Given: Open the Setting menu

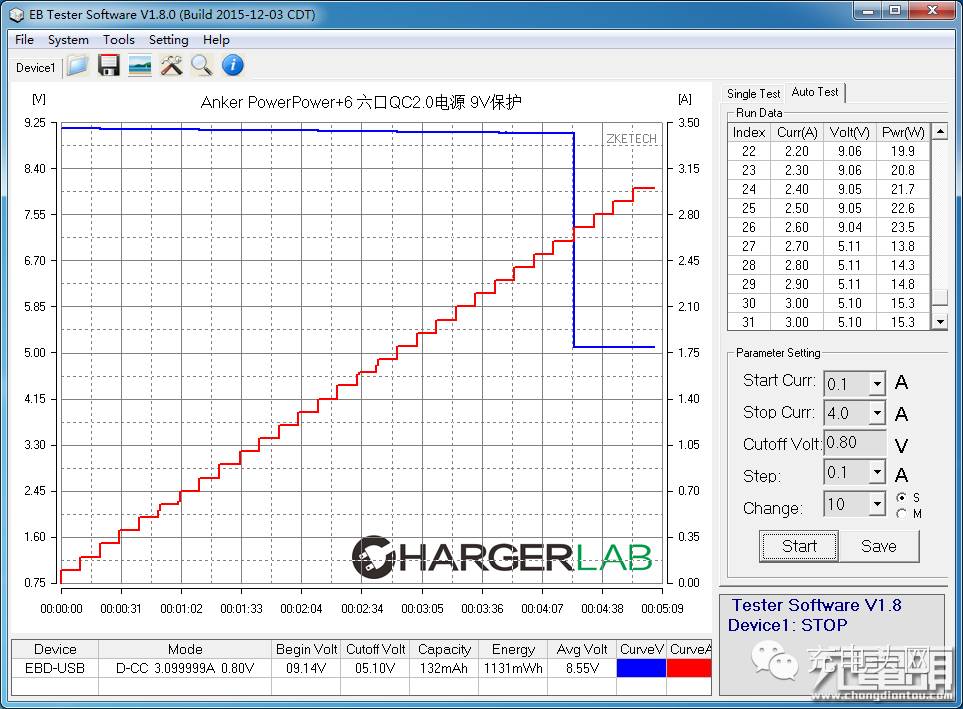Looking at the screenshot, I should click(168, 40).
